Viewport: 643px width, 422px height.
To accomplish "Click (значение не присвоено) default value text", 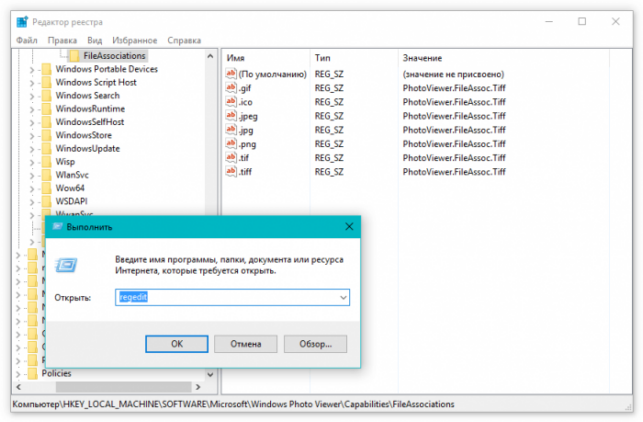I will pos(453,74).
